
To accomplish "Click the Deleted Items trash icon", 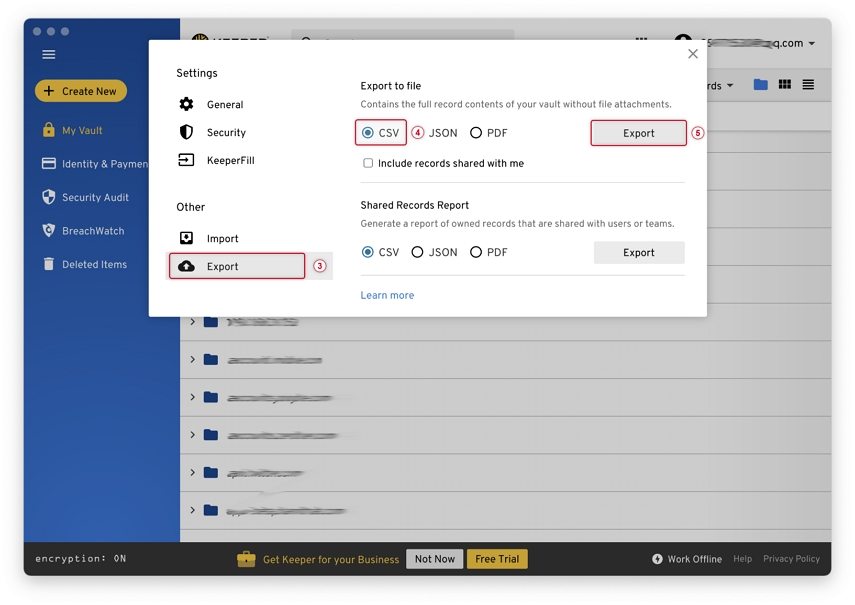I will (x=49, y=264).
